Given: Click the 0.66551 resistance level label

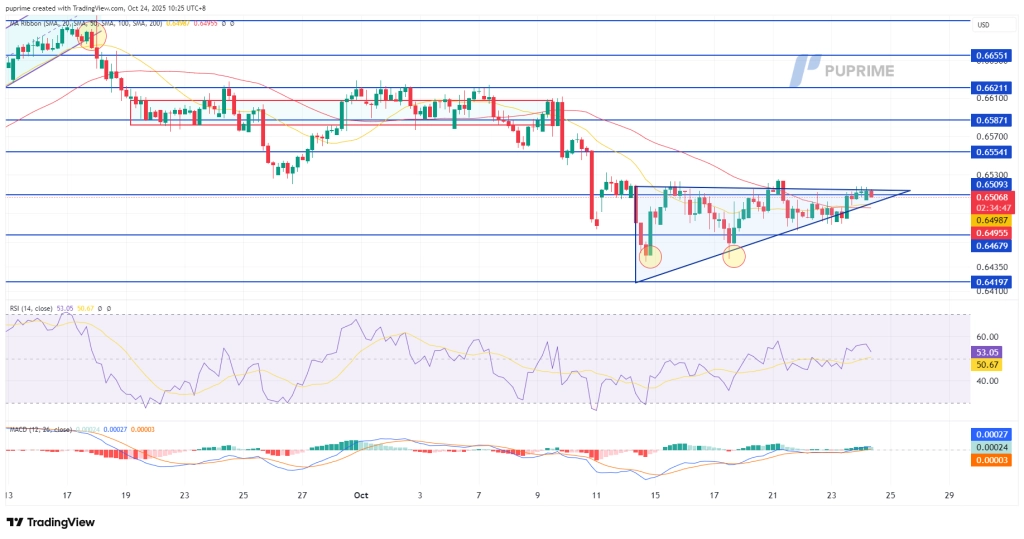Looking at the screenshot, I should pyautogui.click(x=994, y=56).
